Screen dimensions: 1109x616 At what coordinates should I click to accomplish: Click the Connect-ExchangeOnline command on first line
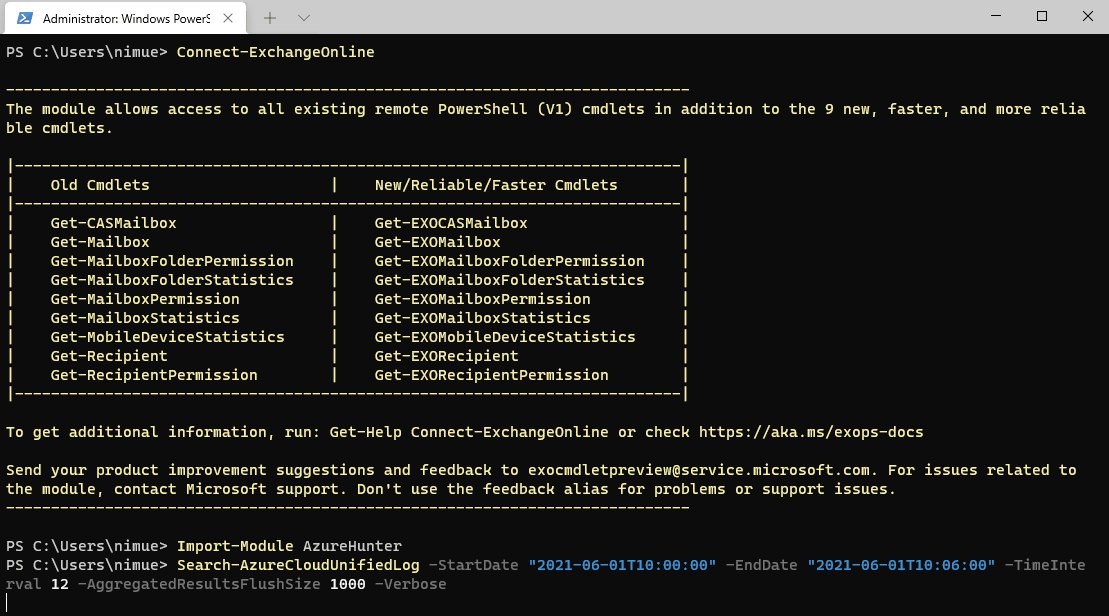coord(275,52)
